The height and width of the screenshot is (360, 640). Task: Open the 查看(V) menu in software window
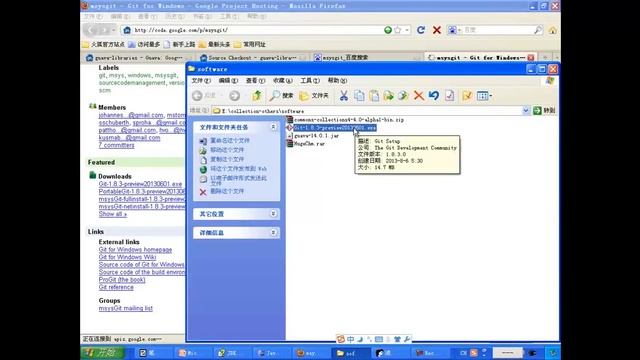tap(256, 80)
